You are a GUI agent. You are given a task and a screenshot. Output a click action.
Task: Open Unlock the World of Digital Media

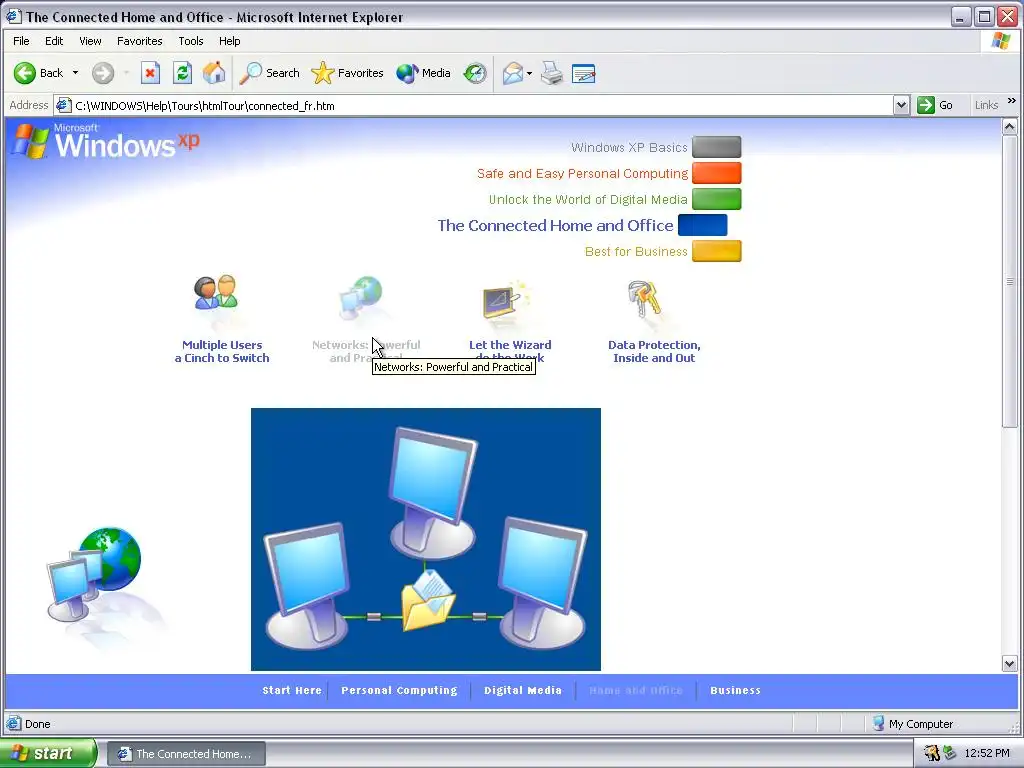(x=588, y=200)
